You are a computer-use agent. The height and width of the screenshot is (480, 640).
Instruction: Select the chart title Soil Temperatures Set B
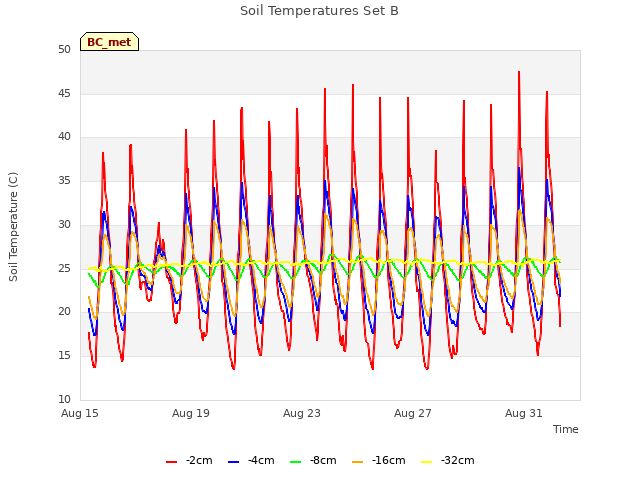pos(319,11)
